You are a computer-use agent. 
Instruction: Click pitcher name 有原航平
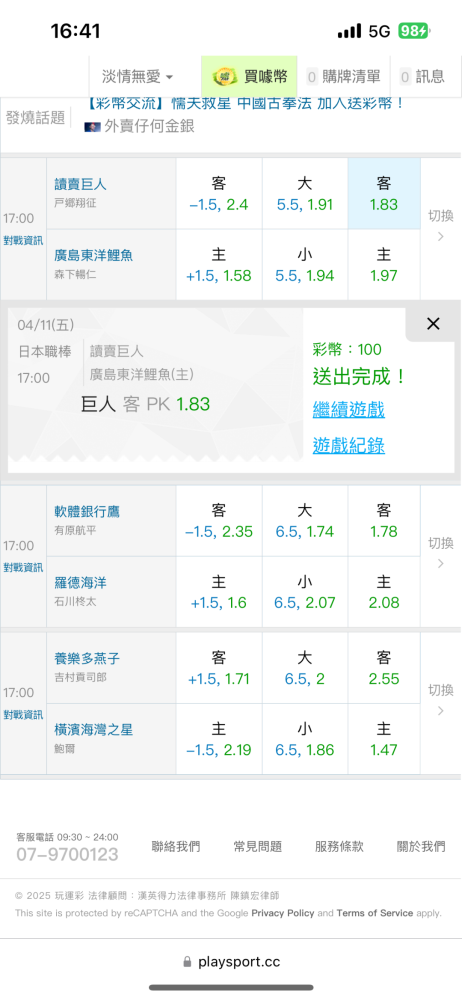coord(76,530)
